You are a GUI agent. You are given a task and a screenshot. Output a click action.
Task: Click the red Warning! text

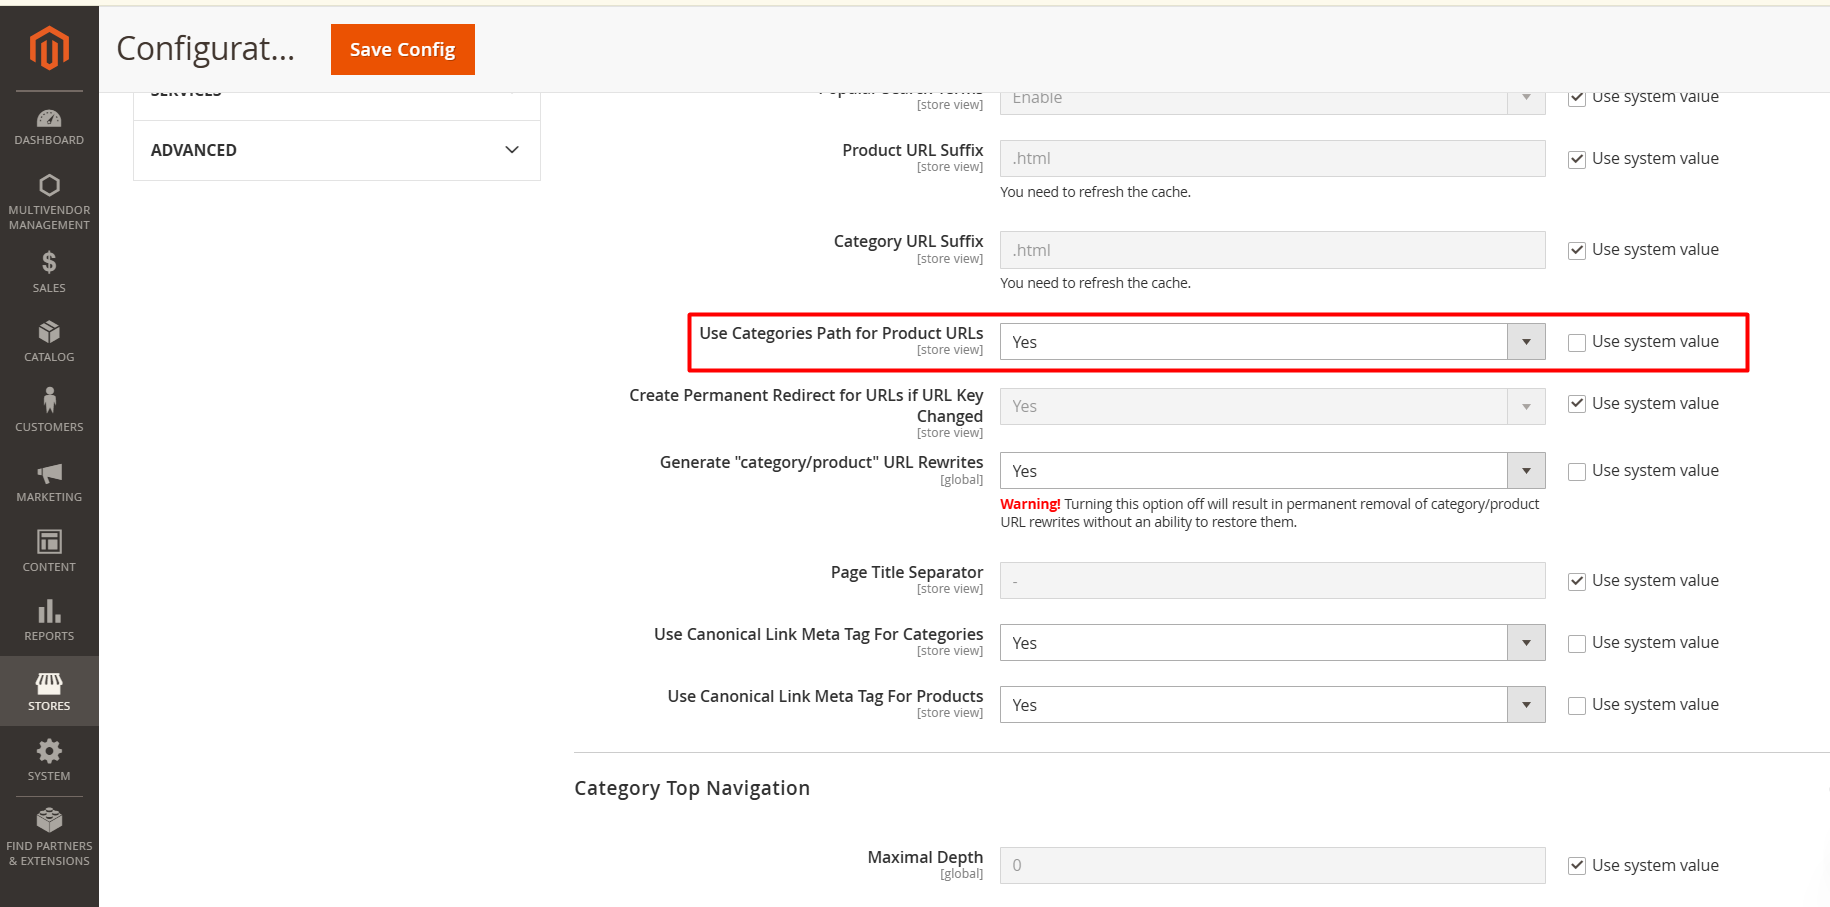tap(1030, 504)
